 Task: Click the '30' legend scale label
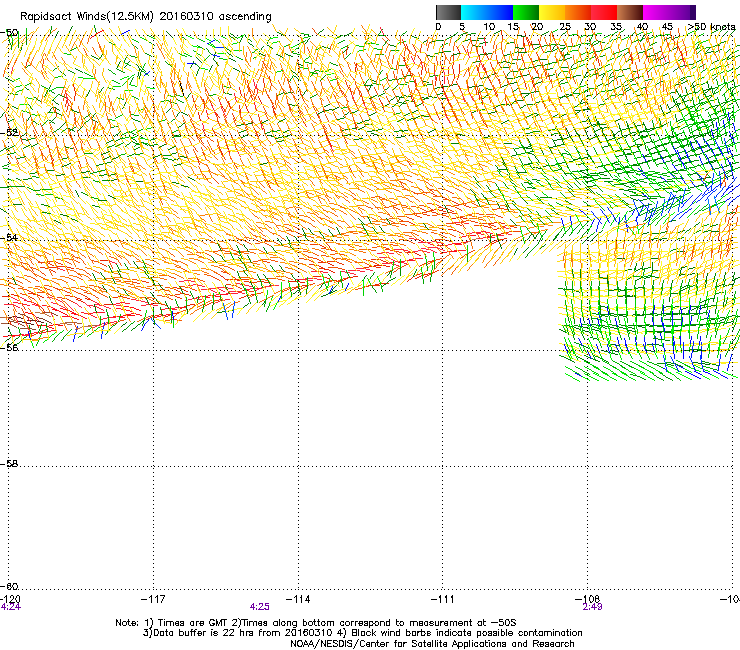pyautogui.click(x=590, y=27)
